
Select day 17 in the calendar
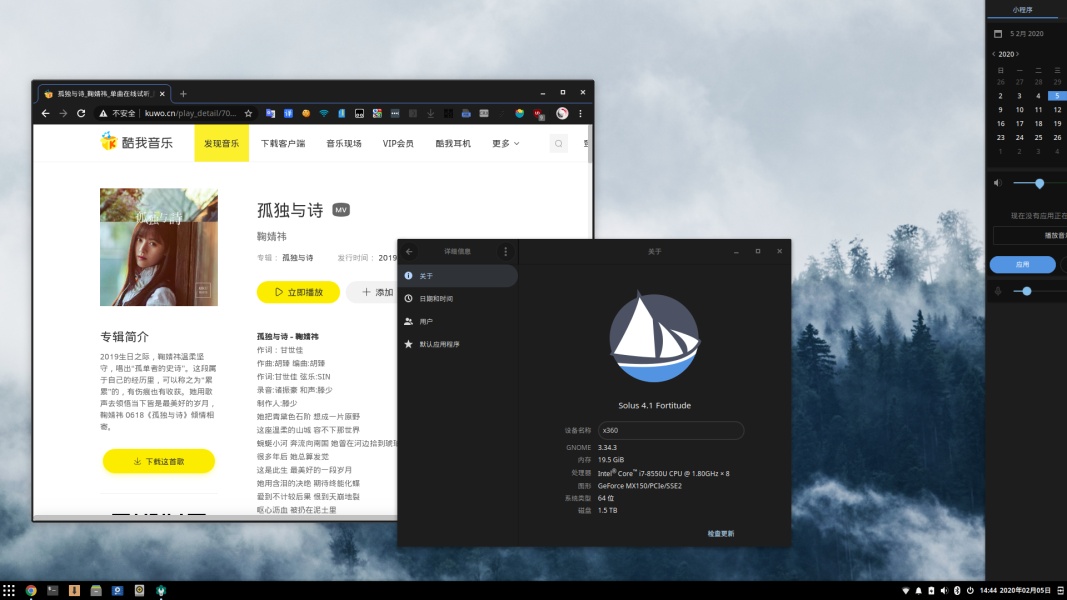(x=1019, y=124)
